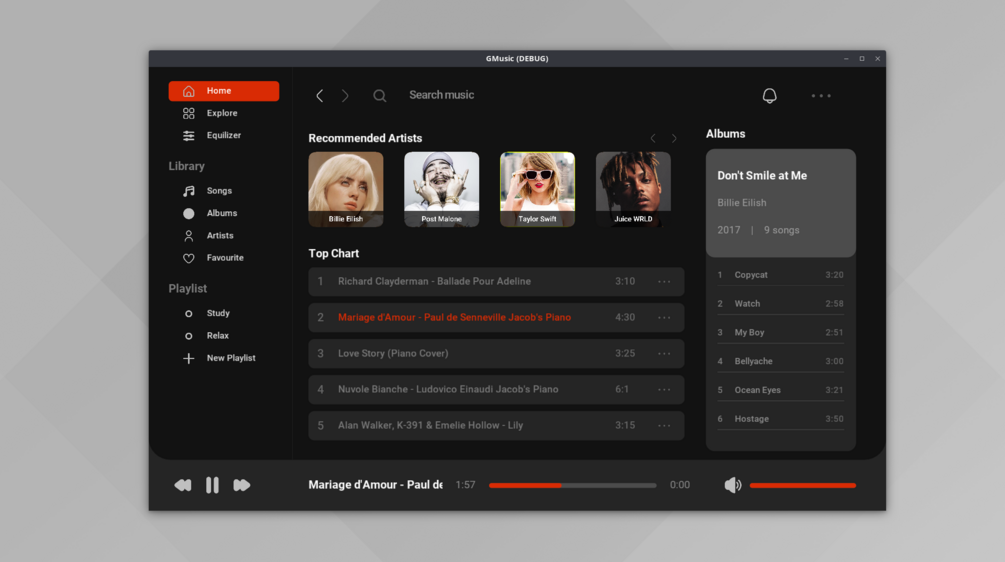Viewport: 1005px width, 562px height.
Task: Seek within the song progress bar
Action: (572, 486)
